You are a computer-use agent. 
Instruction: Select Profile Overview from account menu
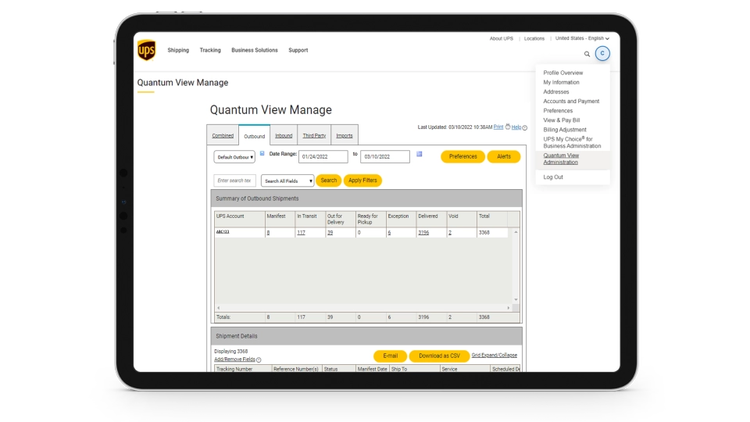point(563,73)
